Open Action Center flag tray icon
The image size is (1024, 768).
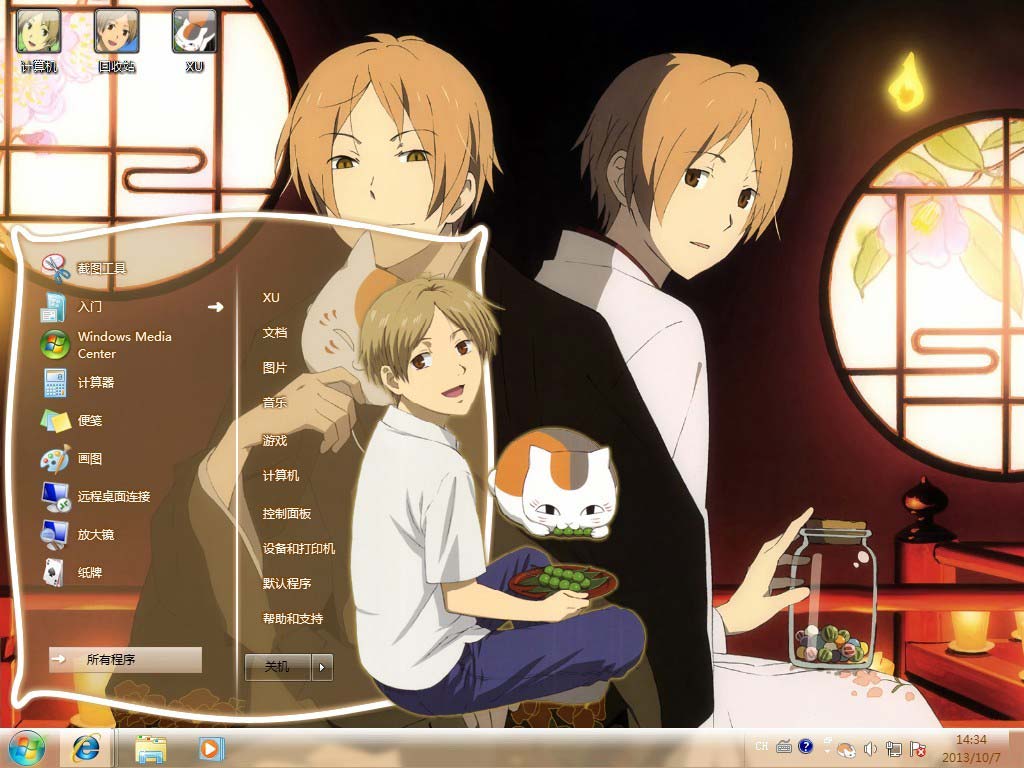(x=916, y=748)
